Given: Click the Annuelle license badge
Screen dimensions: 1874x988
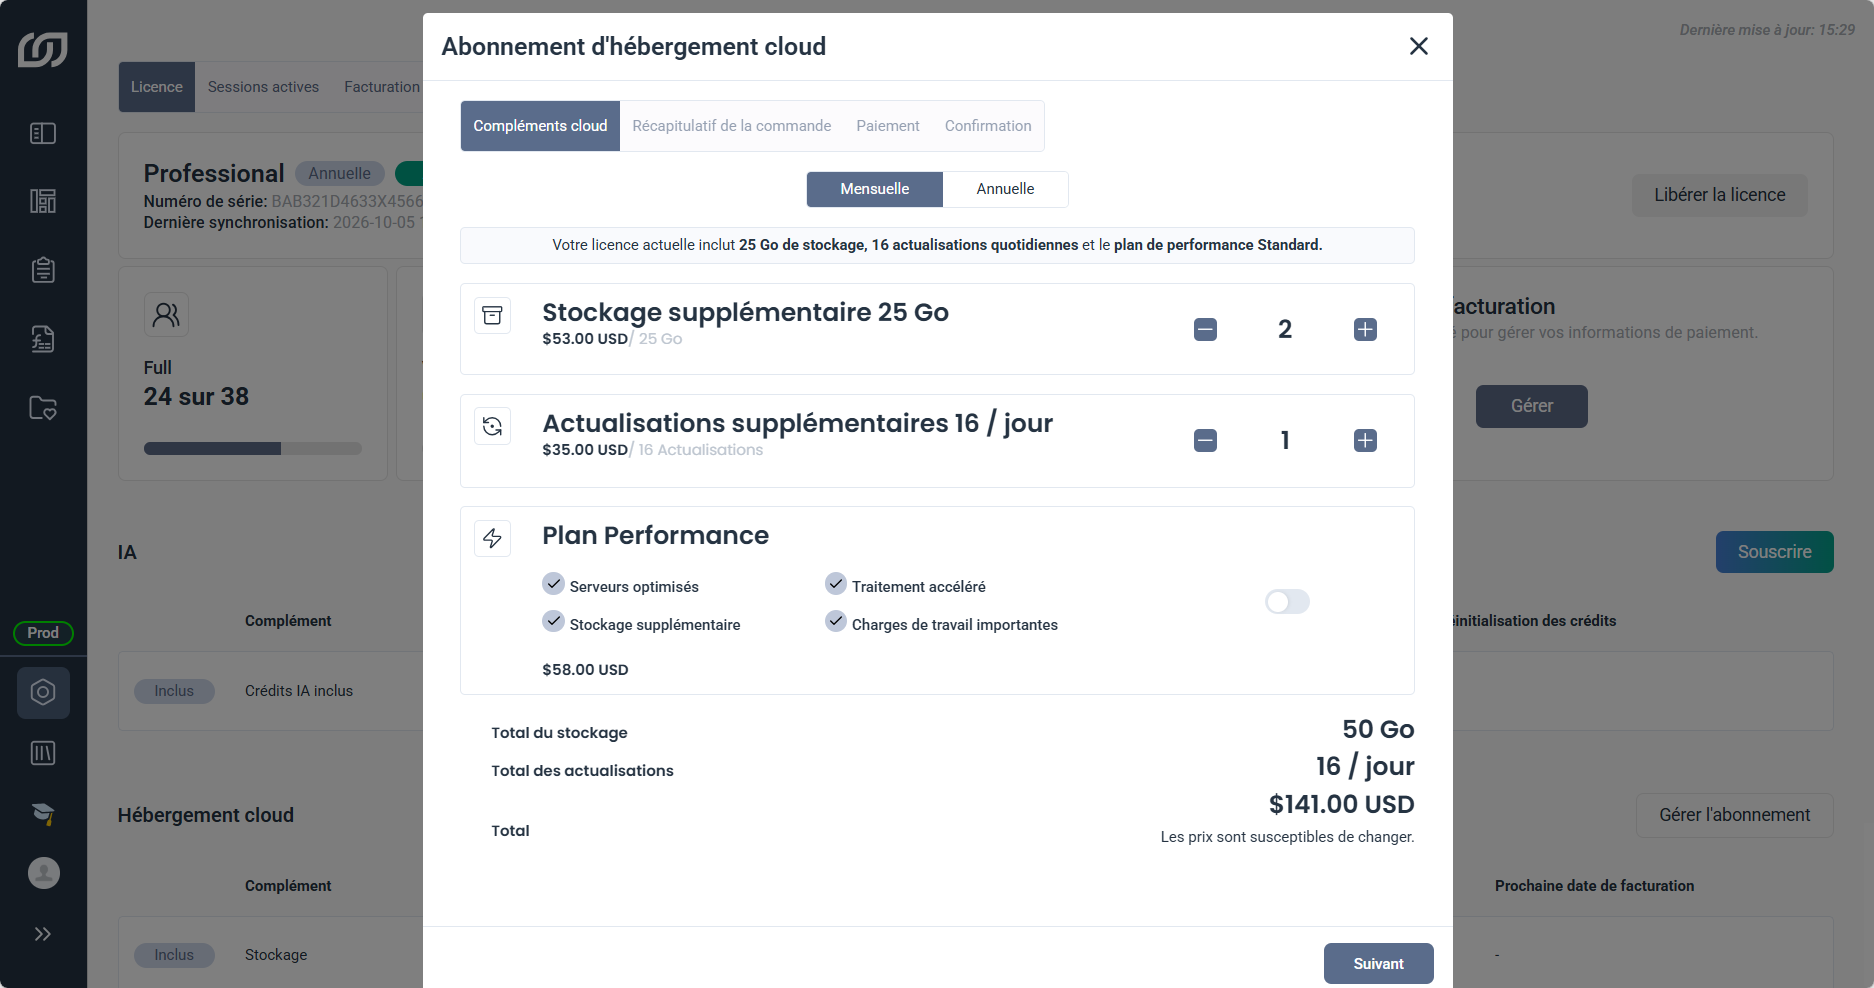Looking at the screenshot, I should 339,173.
